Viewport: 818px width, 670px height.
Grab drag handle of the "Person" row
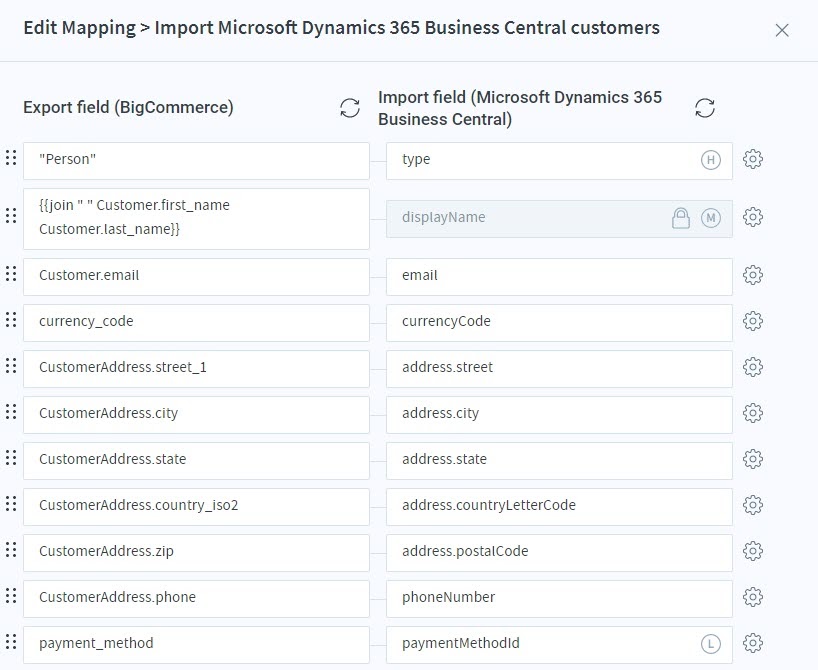click(x=11, y=158)
